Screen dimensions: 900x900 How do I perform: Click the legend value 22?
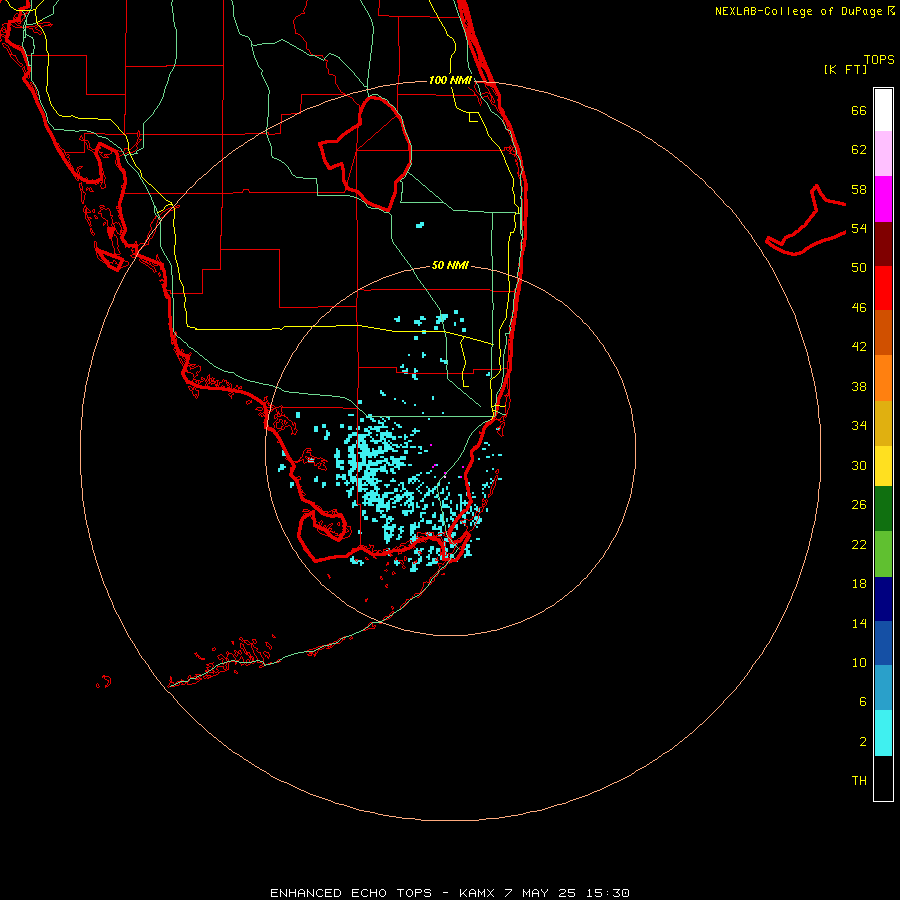(859, 544)
